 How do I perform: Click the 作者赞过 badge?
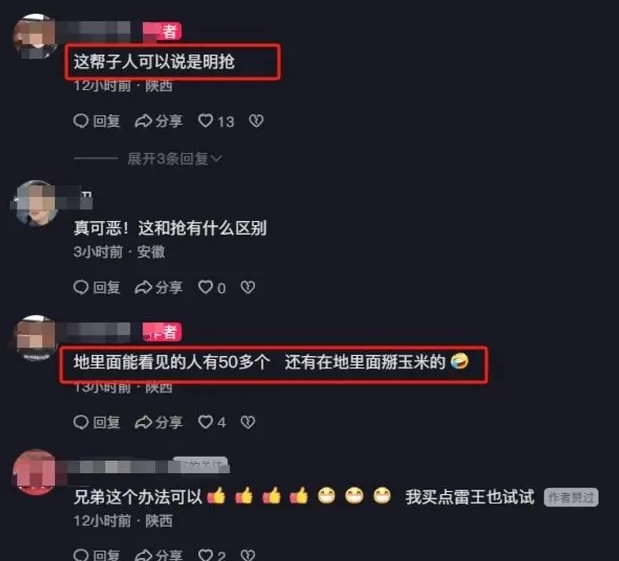(x=571, y=497)
